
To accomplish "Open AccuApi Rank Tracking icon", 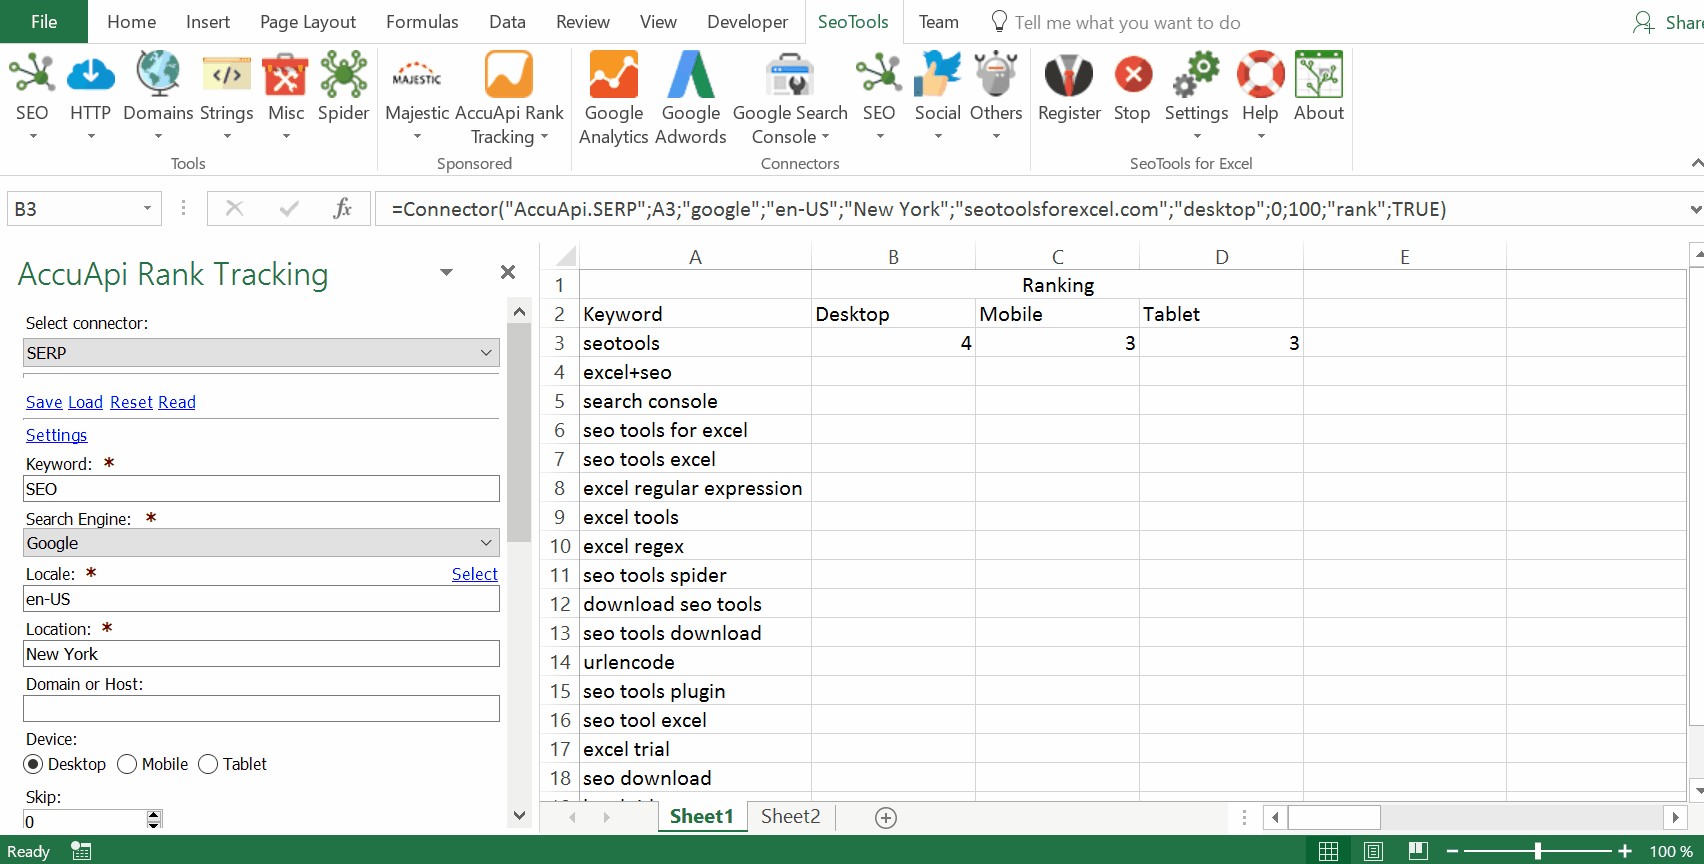I will click(509, 75).
